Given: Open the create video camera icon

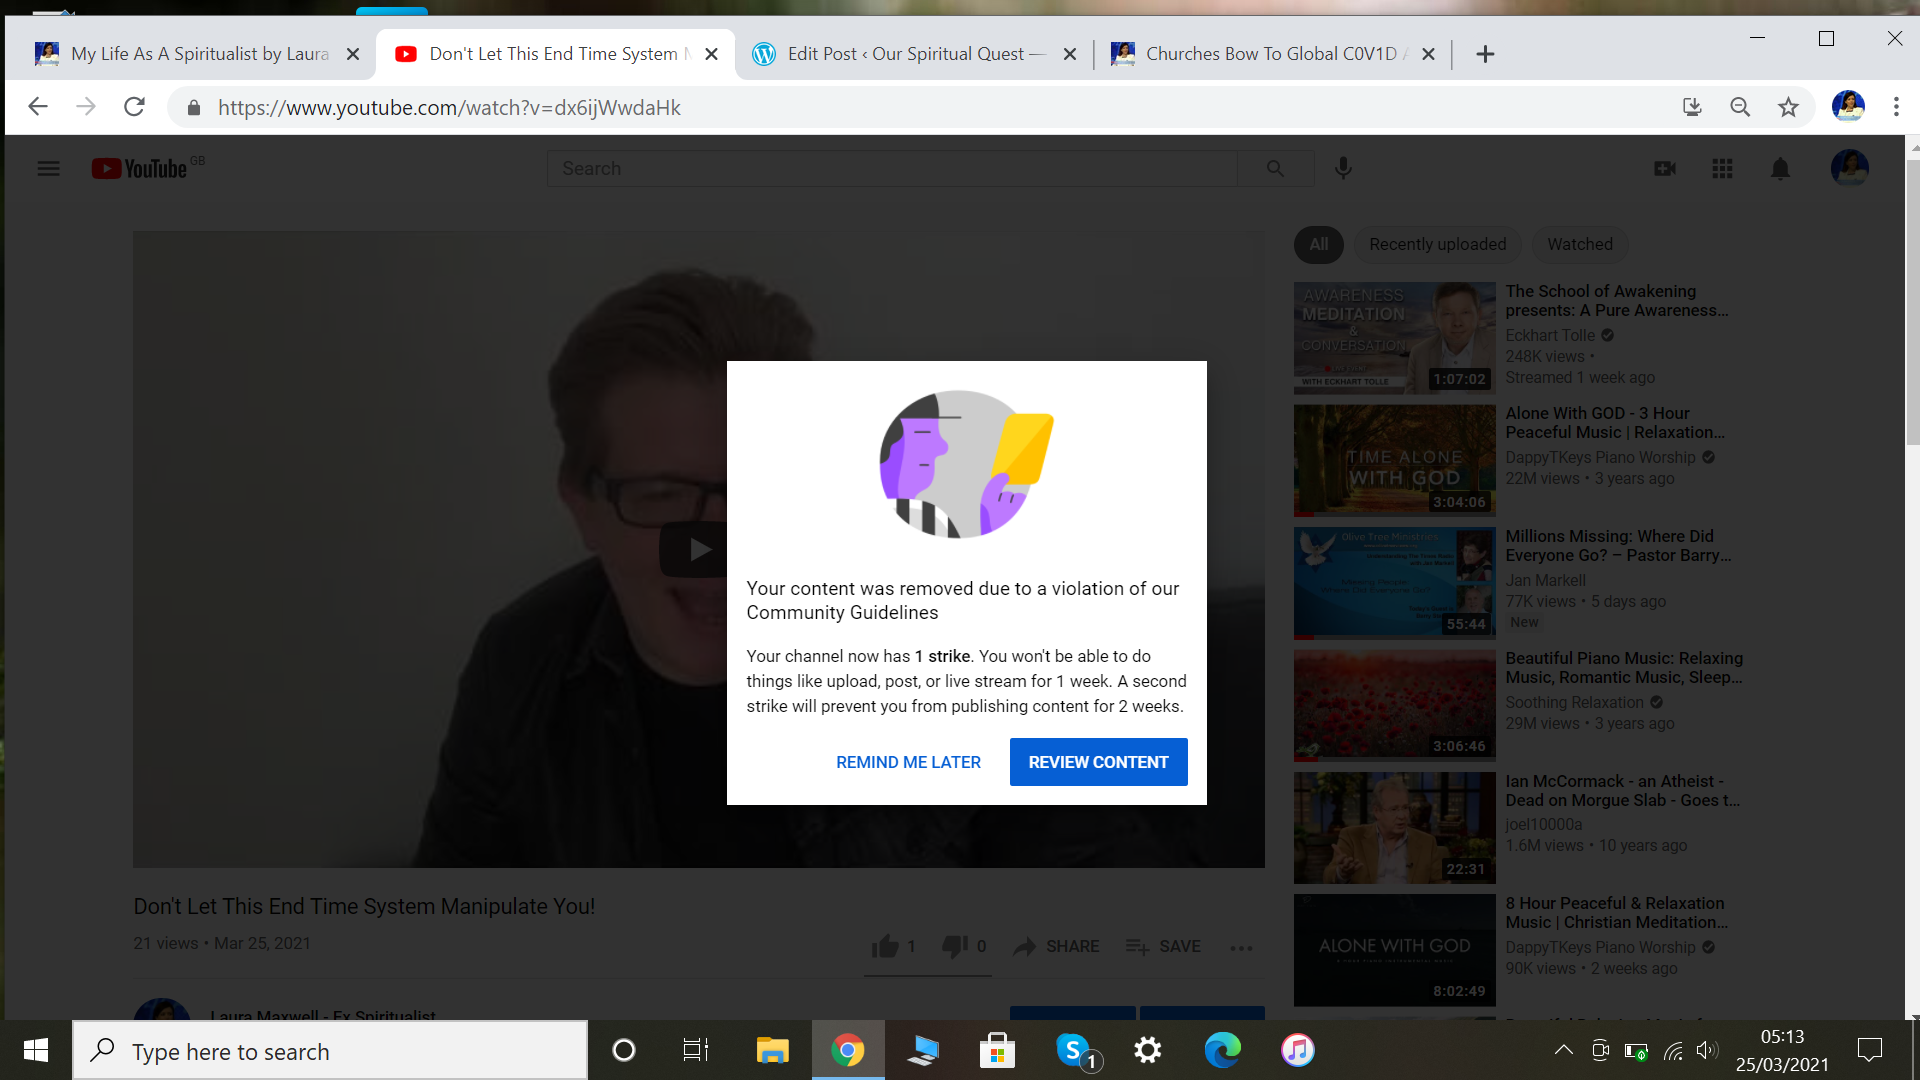Looking at the screenshot, I should click(1665, 168).
